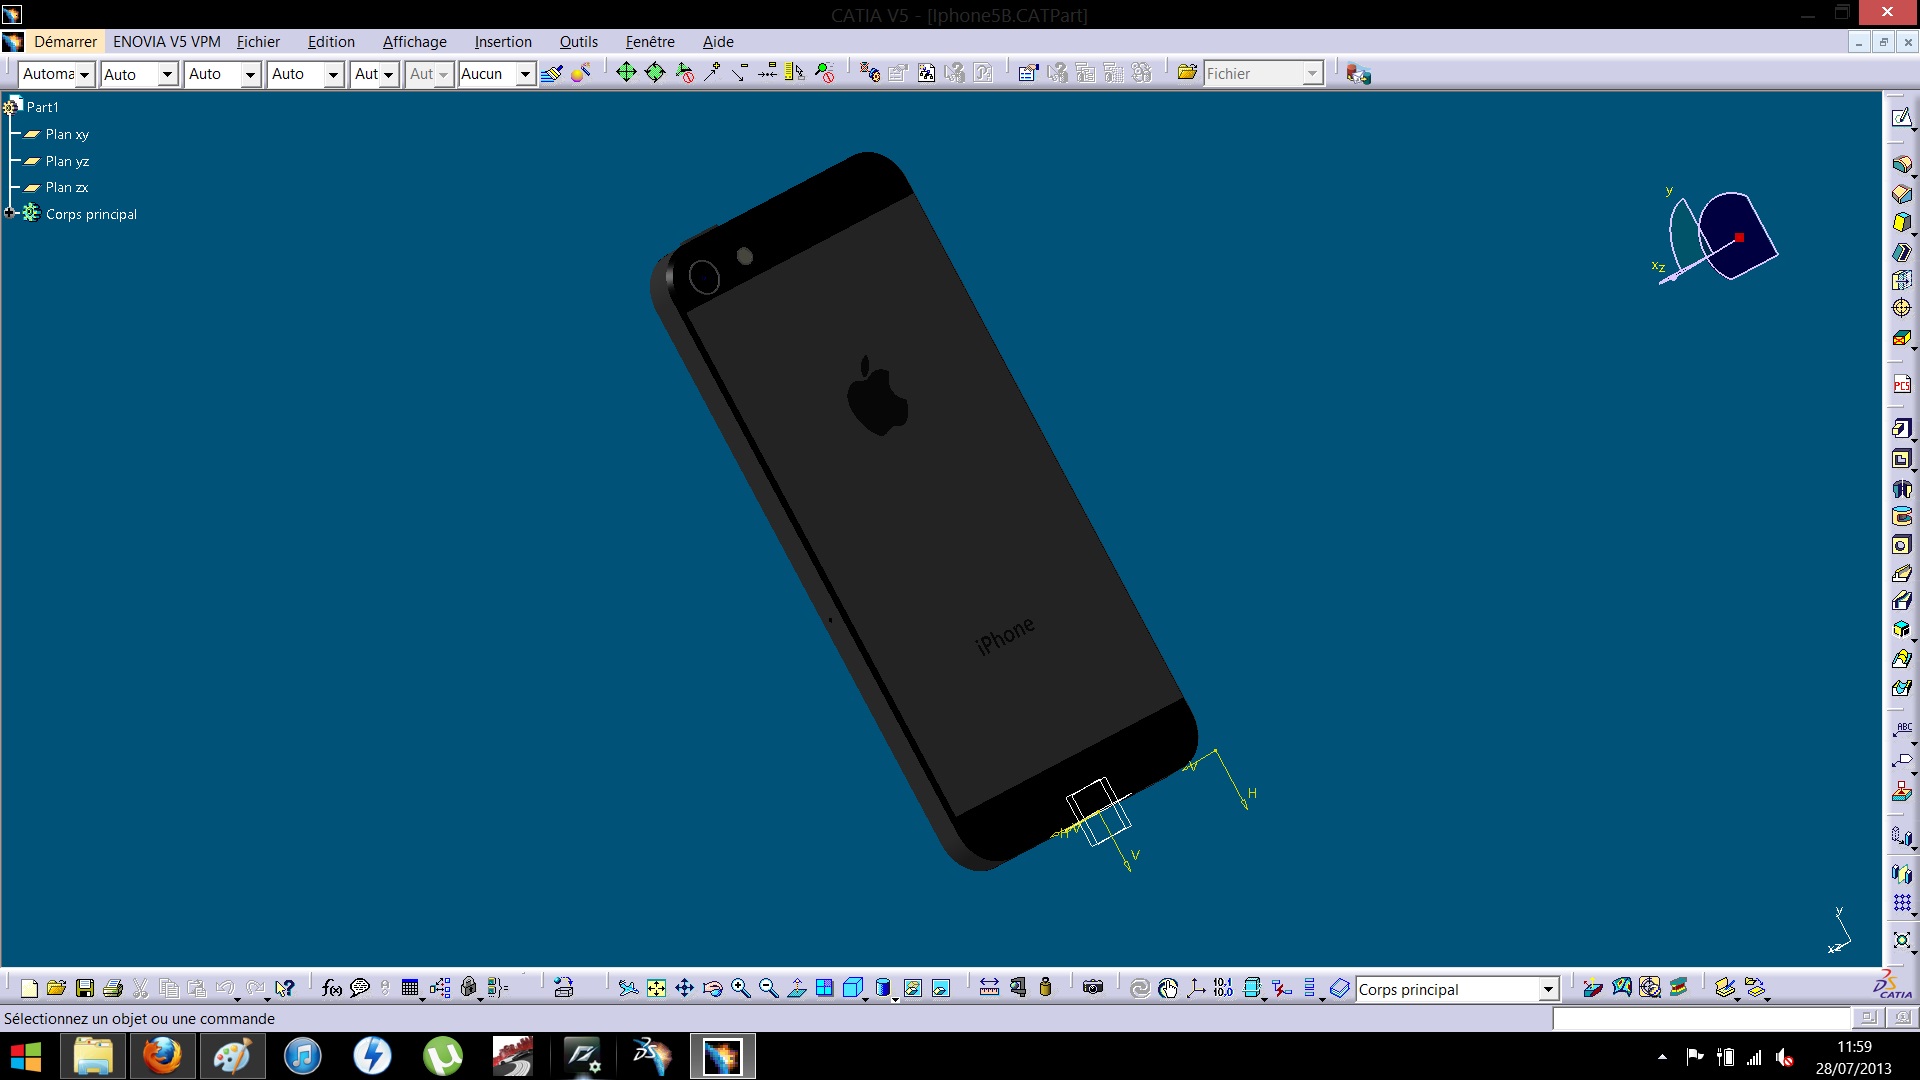Click the Measure Between icon
This screenshot has height=1080, width=1920.
coord(989,989)
